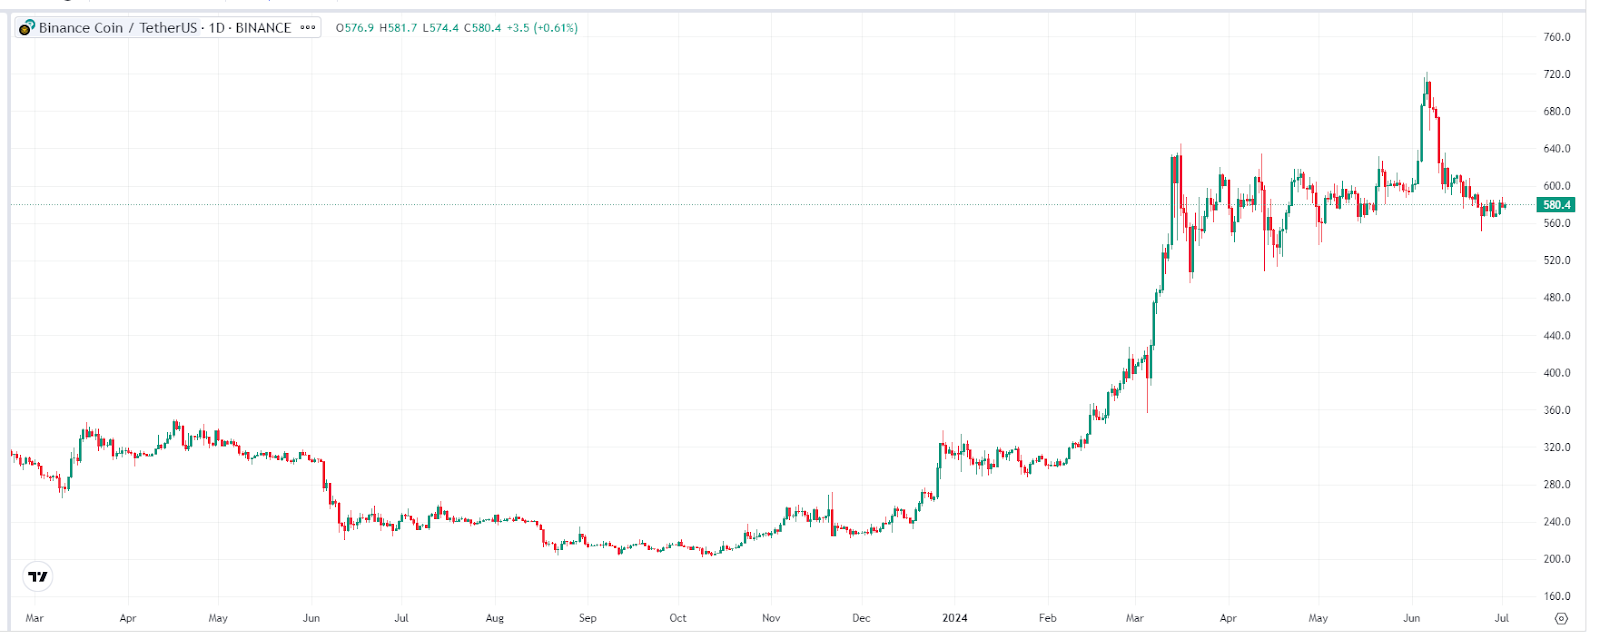Click the Dec label on time axis
This screenshot has width=1600, height=639.
pos(861,618)
